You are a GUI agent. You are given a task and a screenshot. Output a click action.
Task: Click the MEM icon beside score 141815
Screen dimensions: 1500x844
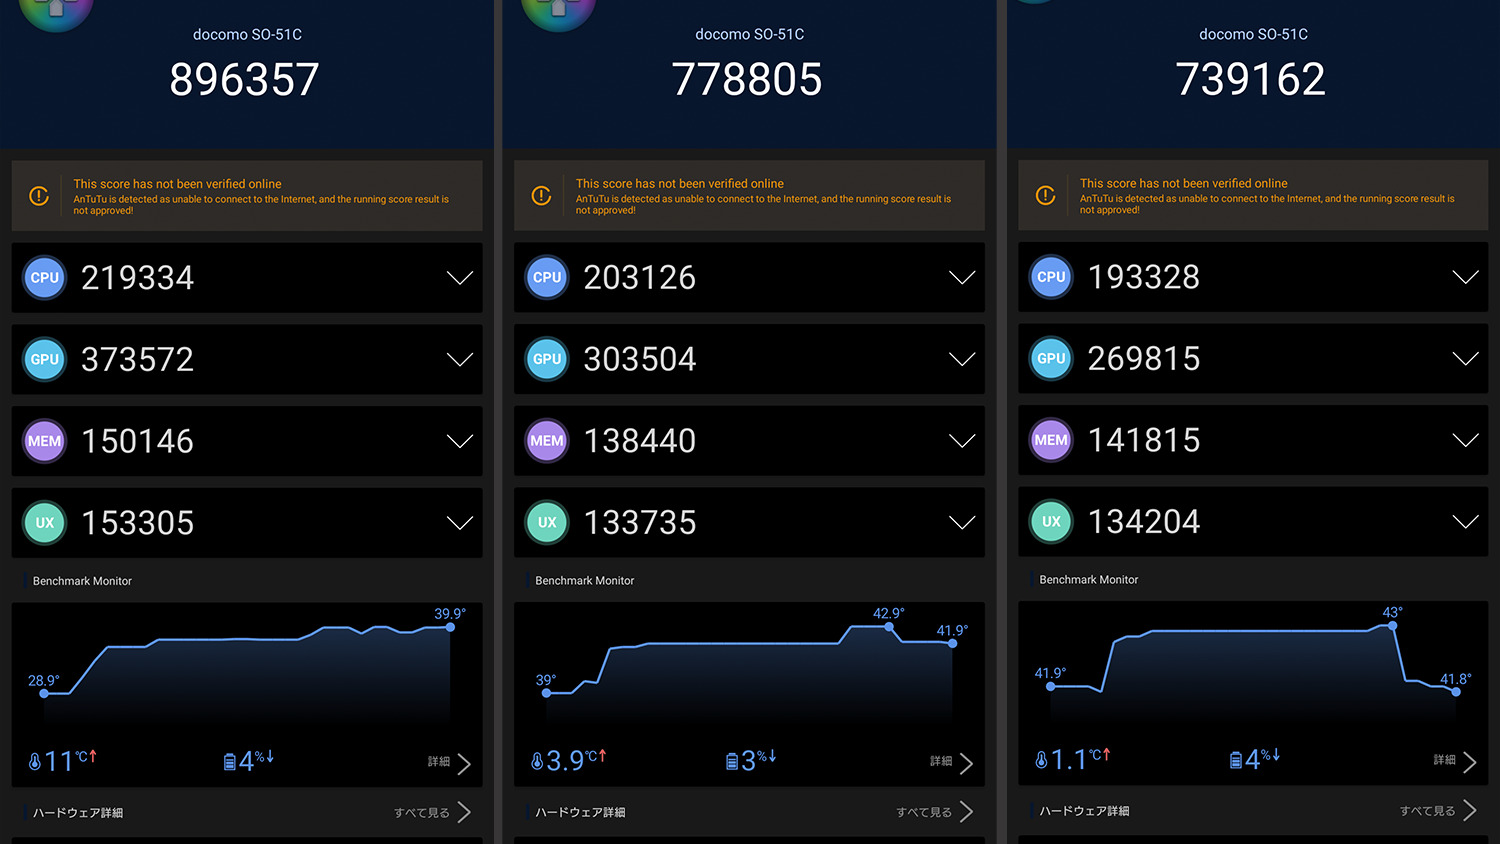coord(1051,440)
